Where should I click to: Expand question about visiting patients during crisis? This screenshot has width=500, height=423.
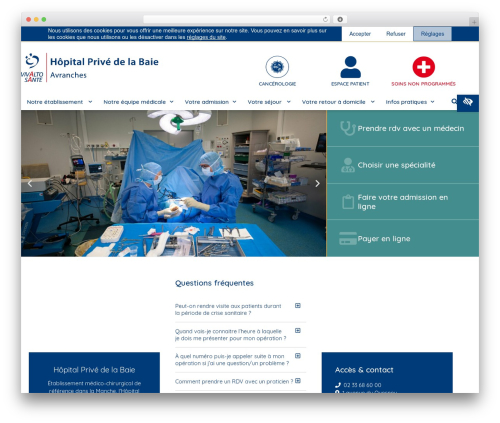coord(298,305)
